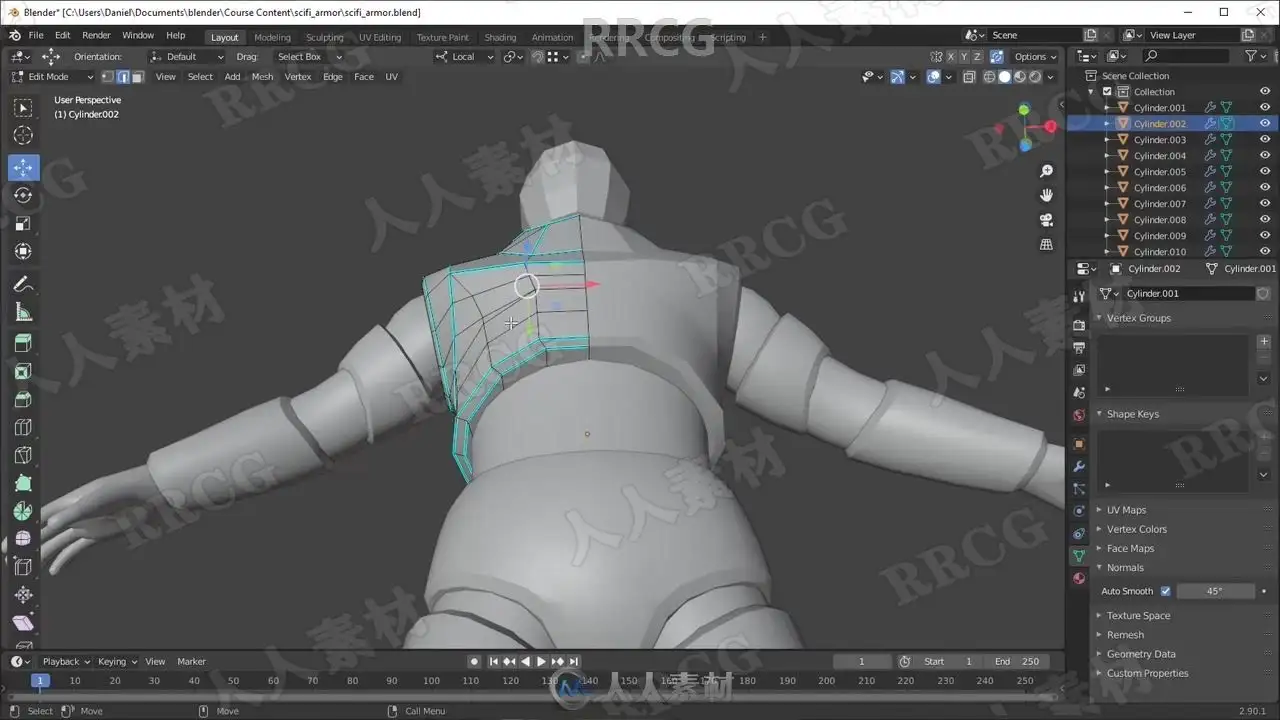Screen dimensions: 1280x720
Task: Uncheck the Collection checkbox in outliner
Action: [x=1107, y=92]
